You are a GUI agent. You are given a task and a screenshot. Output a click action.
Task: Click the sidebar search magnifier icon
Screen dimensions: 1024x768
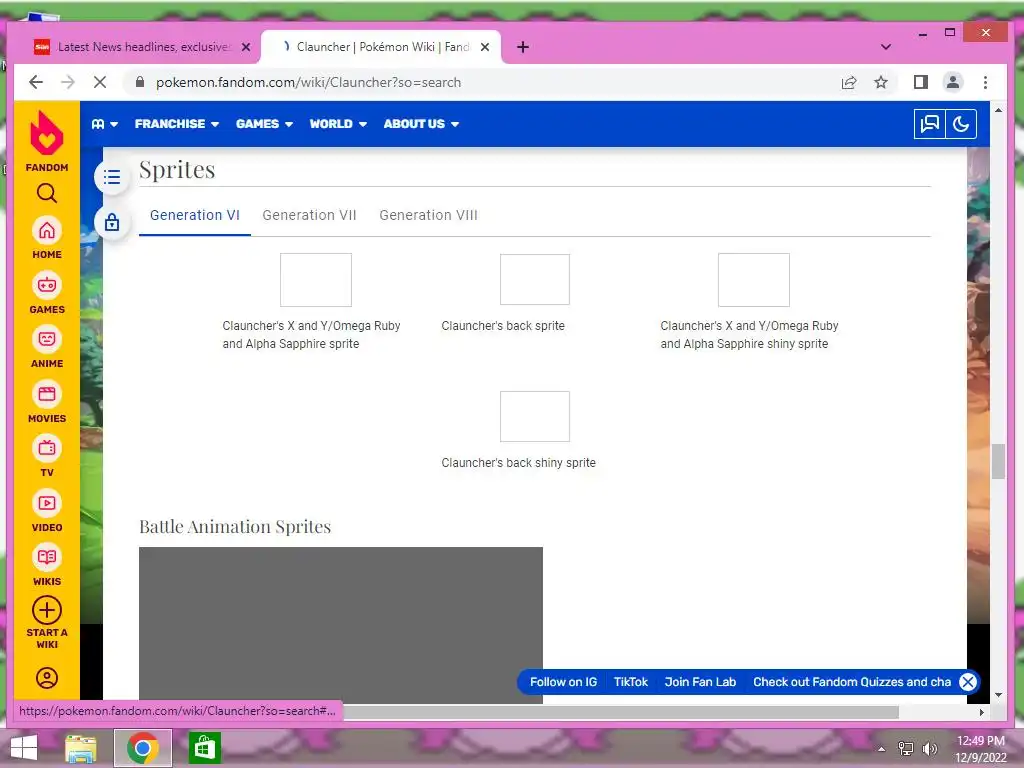tap(46, 193)
